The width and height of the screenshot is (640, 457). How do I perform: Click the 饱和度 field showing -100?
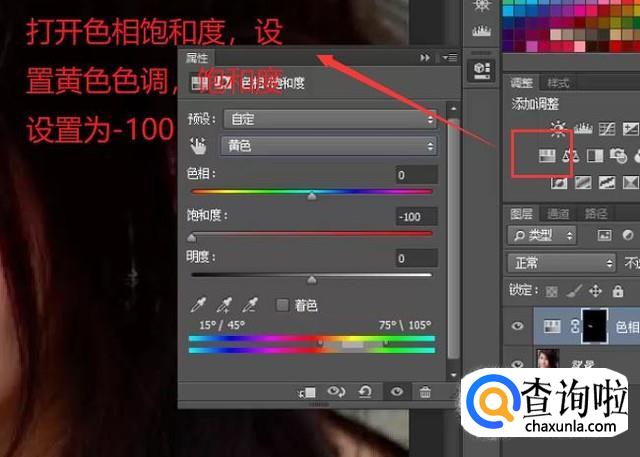coord(417,216)
